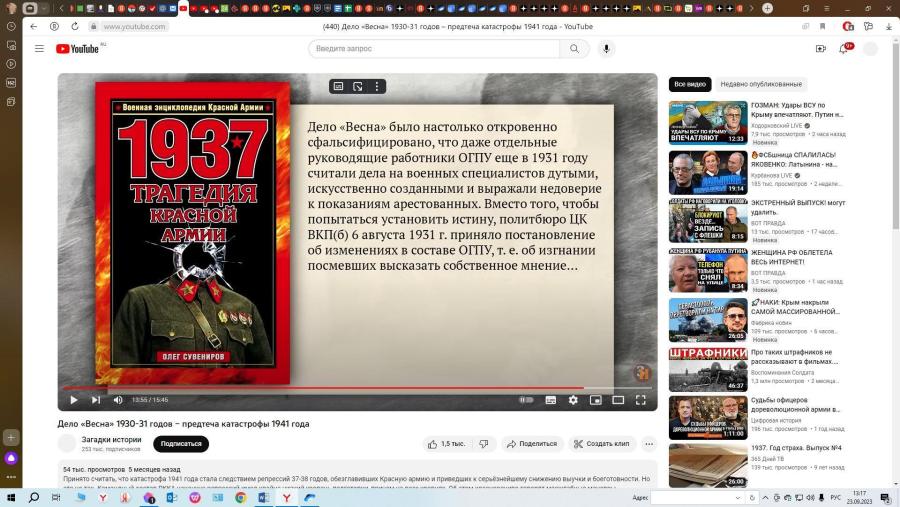Switch to miniplayer mode
The width and height of the screenshot is (900, 507).
[596, 400]
